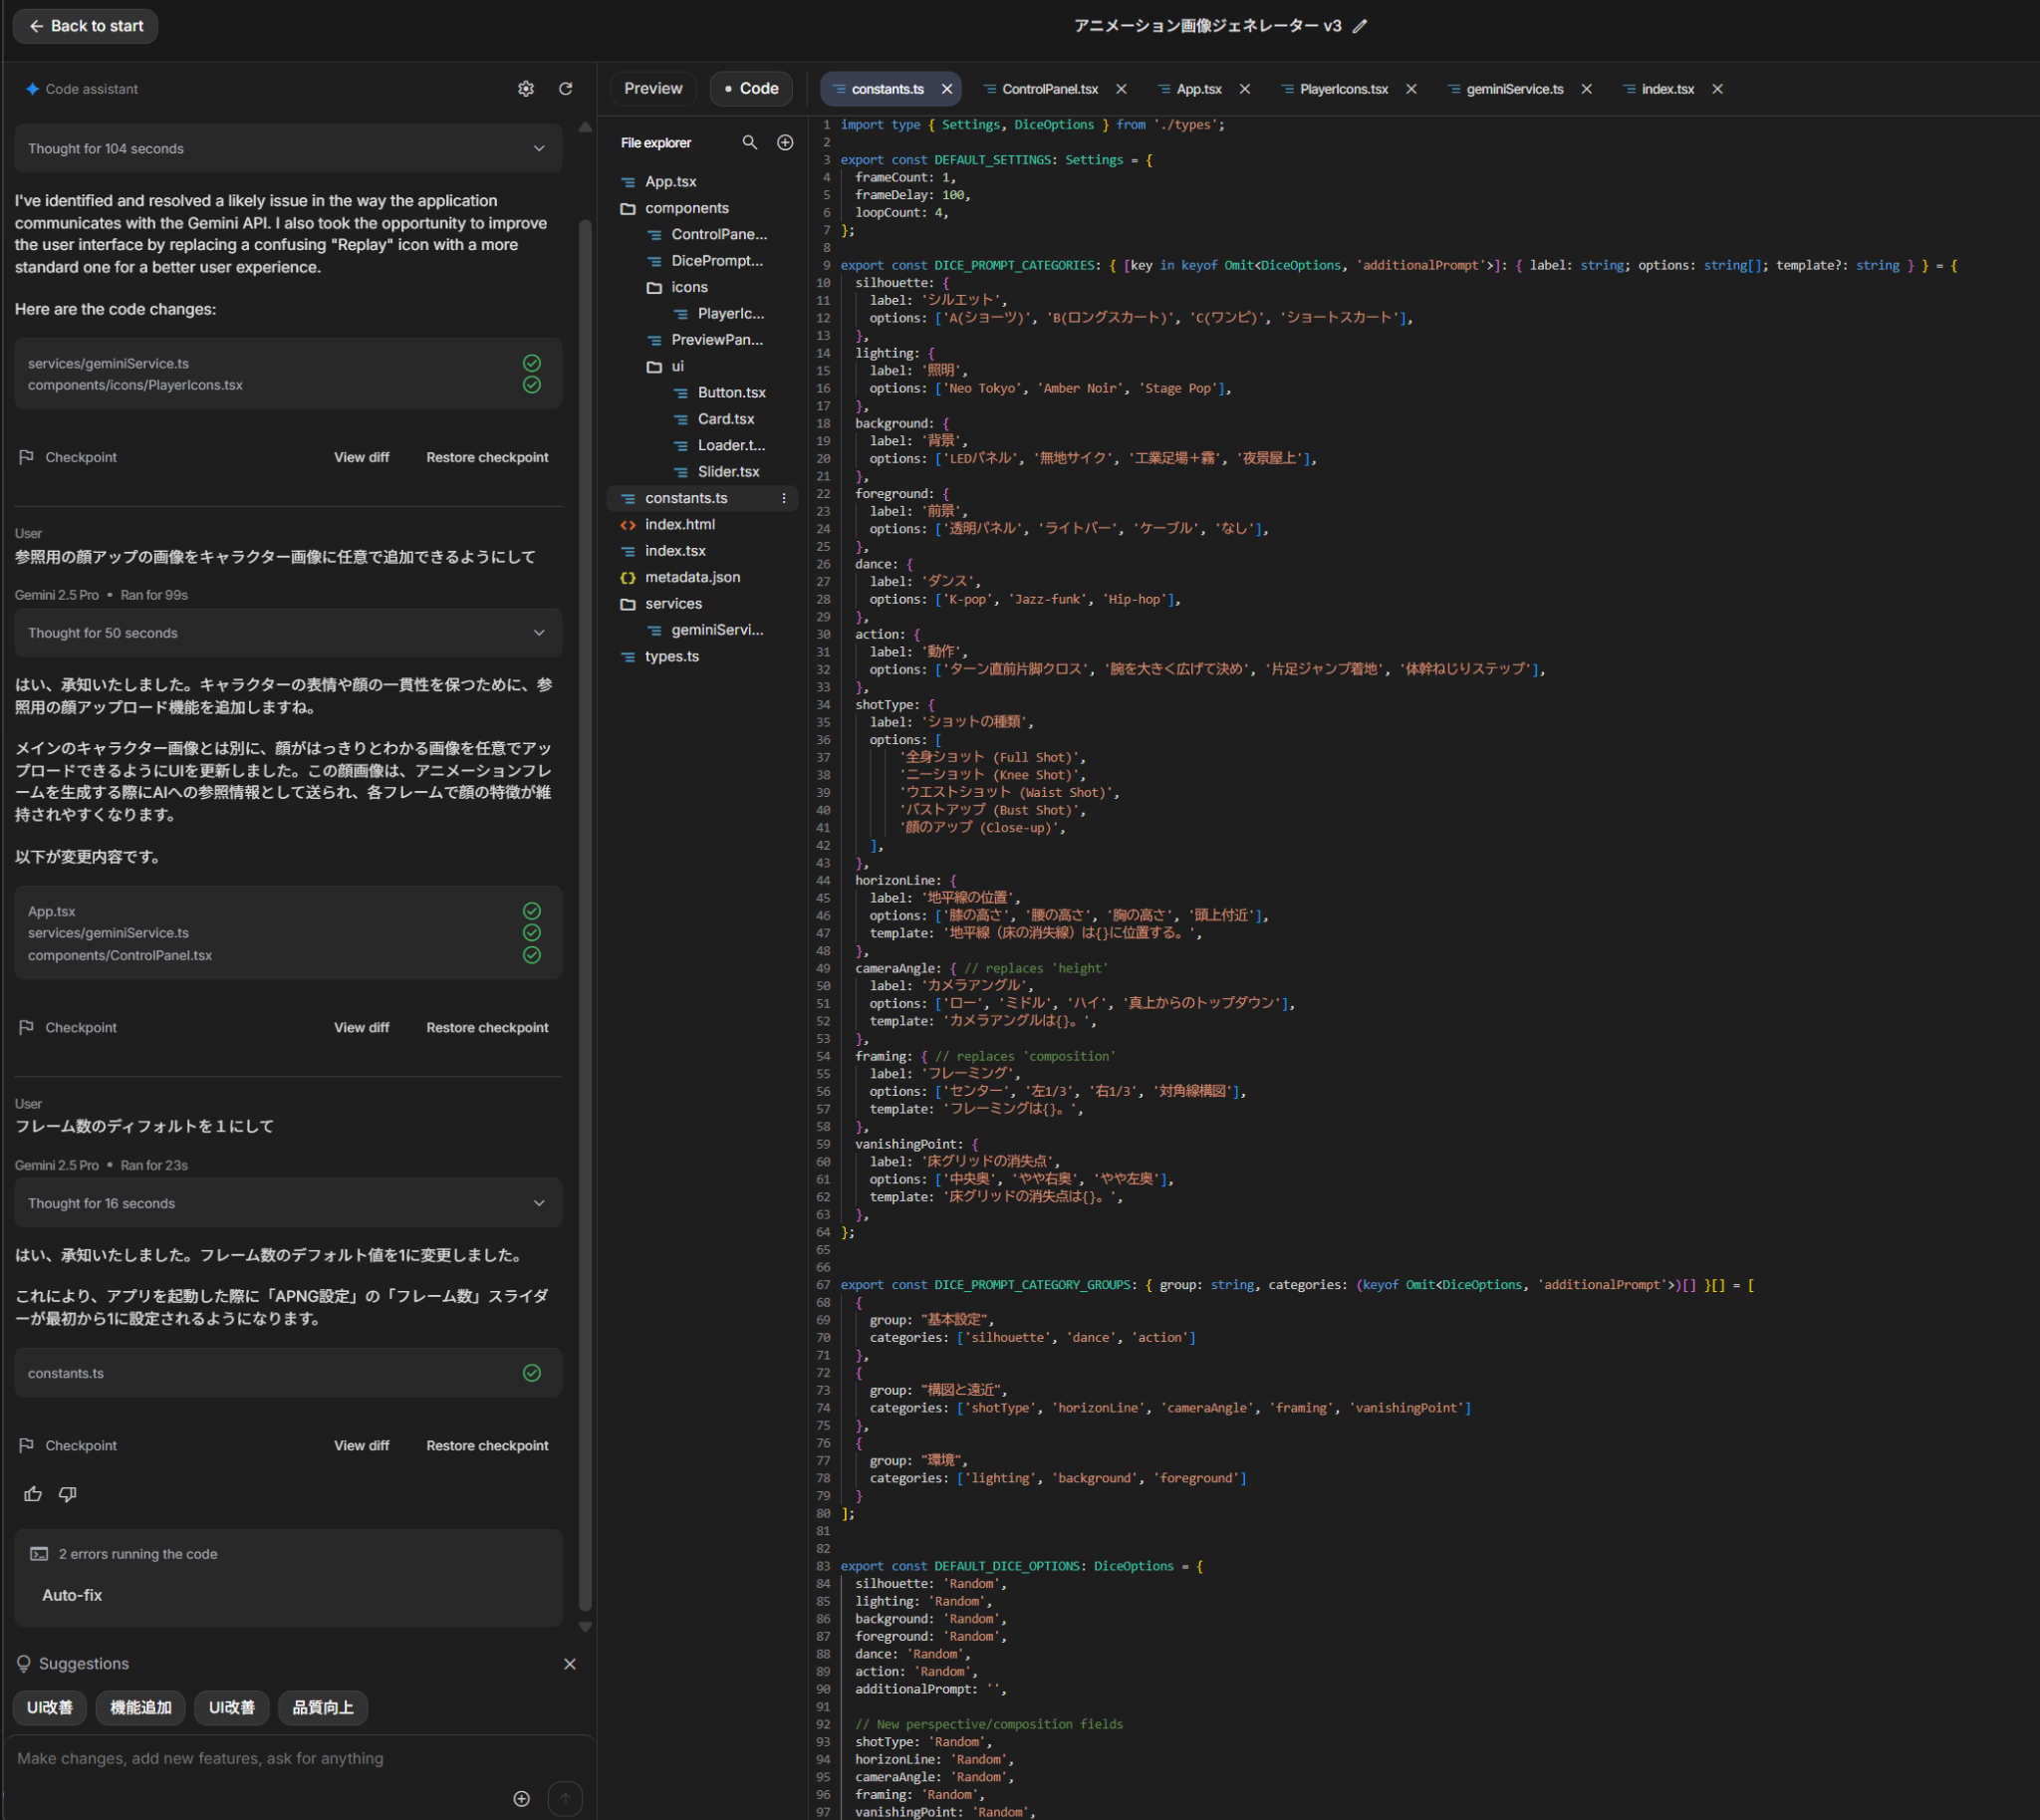Open the ControlPanel.tsx editor tab

(x=1049, y=89)
